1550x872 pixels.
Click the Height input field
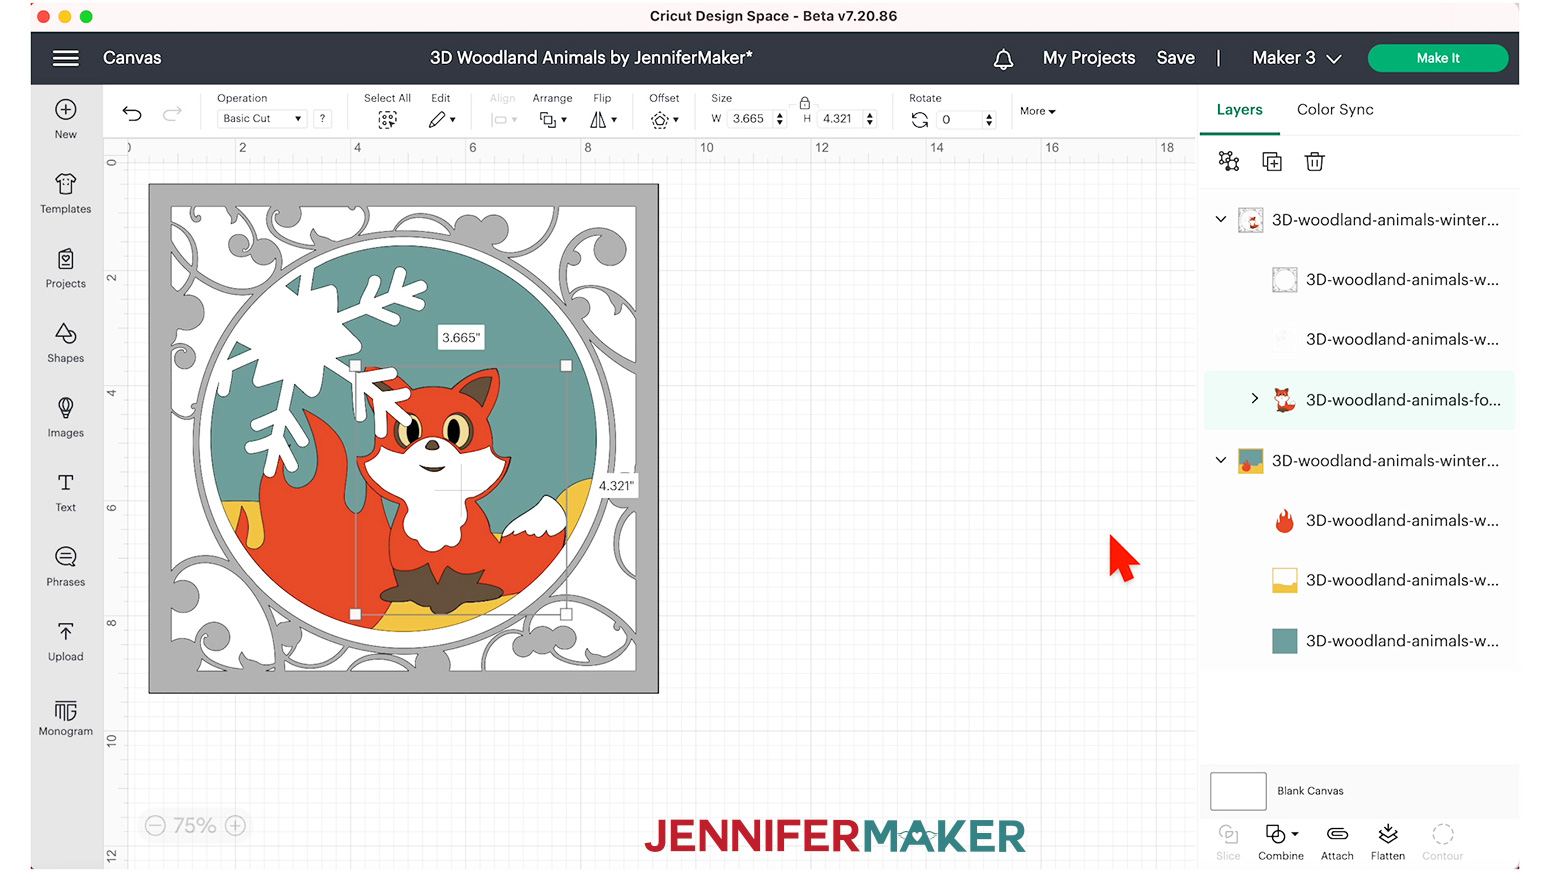pos(839,119)
